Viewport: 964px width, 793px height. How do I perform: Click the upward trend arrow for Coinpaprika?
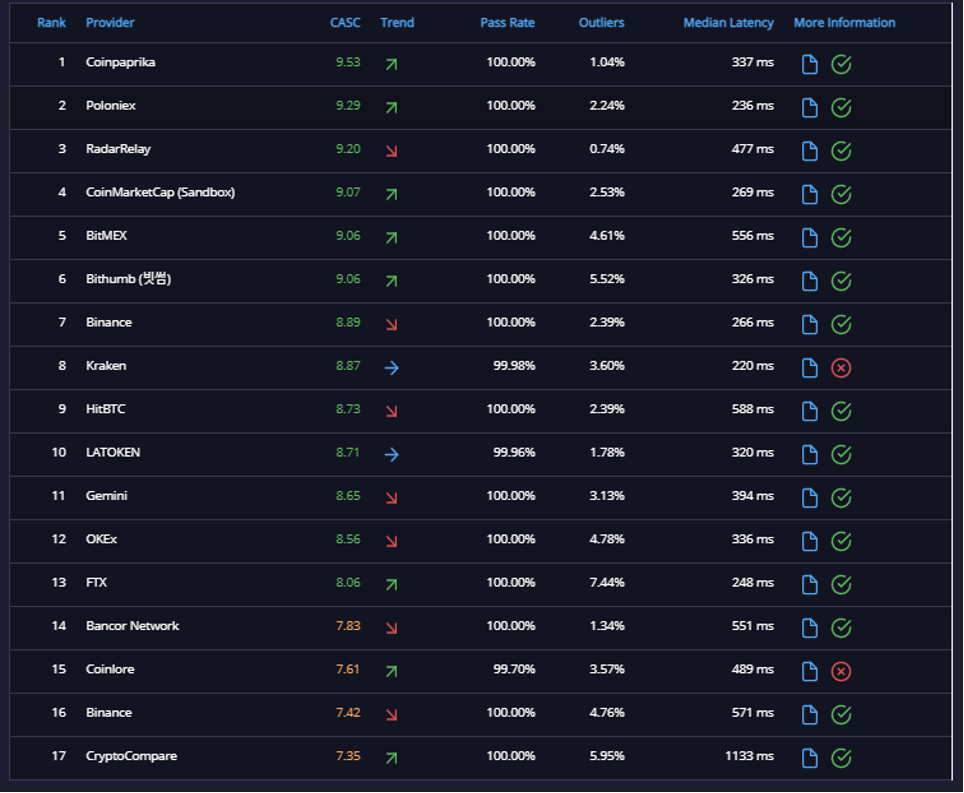click(391, 64)
